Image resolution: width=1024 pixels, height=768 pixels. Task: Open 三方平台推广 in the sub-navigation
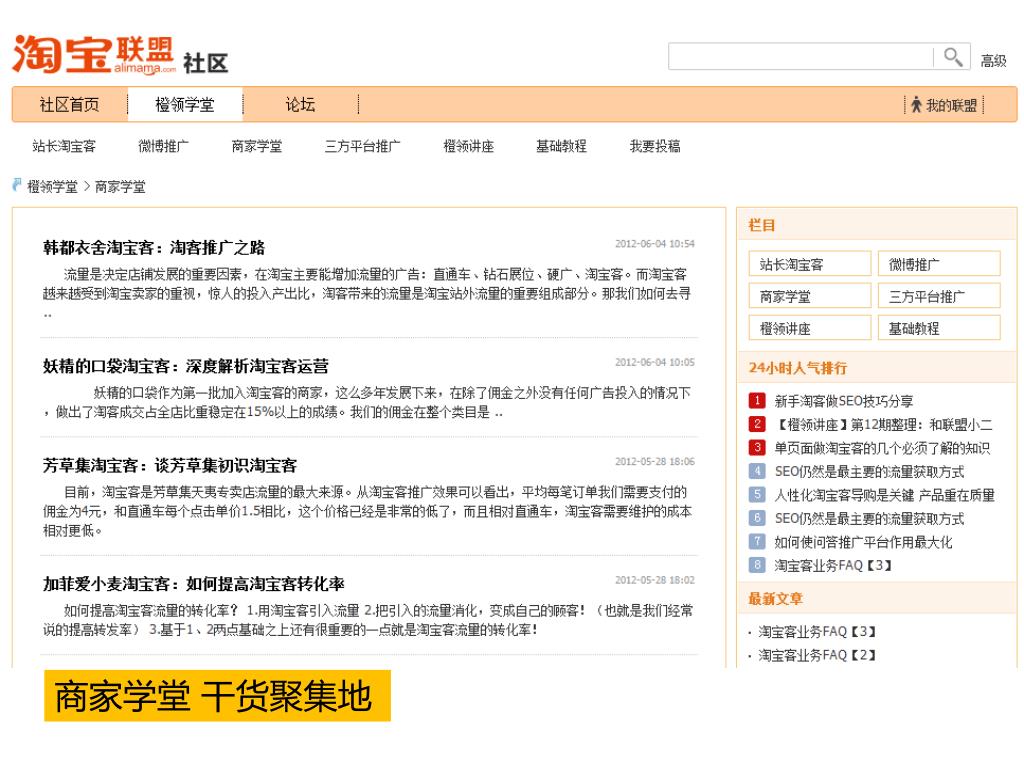click(x=362, y=146)
